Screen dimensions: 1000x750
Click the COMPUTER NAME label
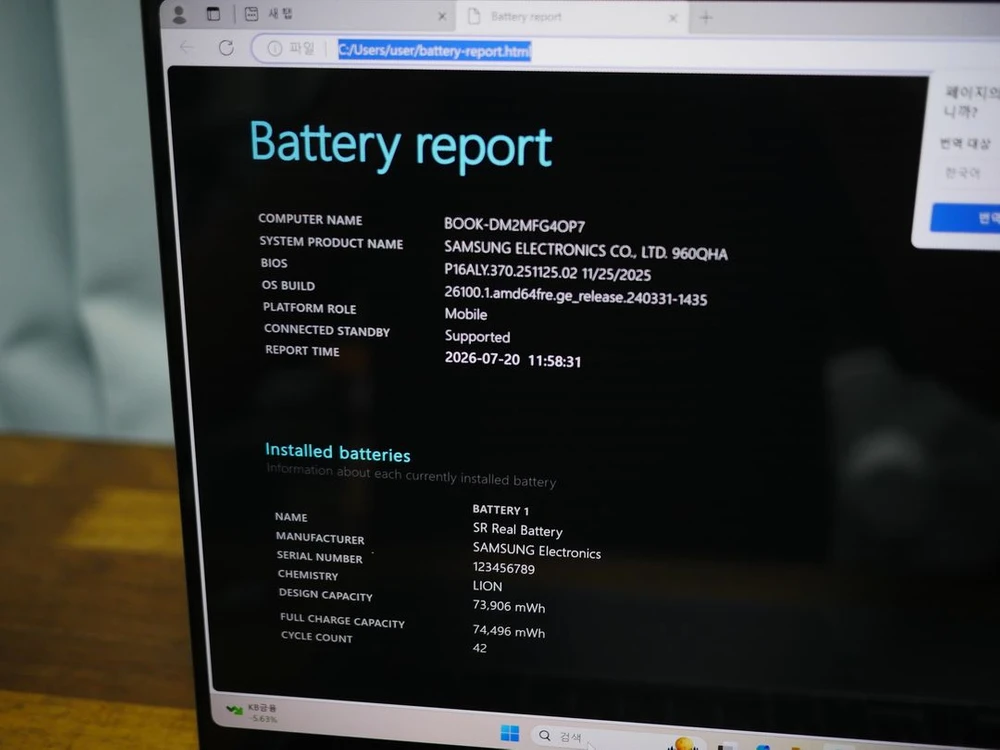pyautogui.click(x=310, y=219)
